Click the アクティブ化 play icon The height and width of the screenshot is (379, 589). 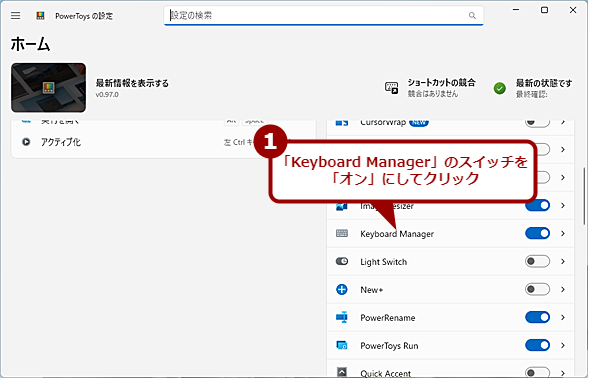coord(26,142)
